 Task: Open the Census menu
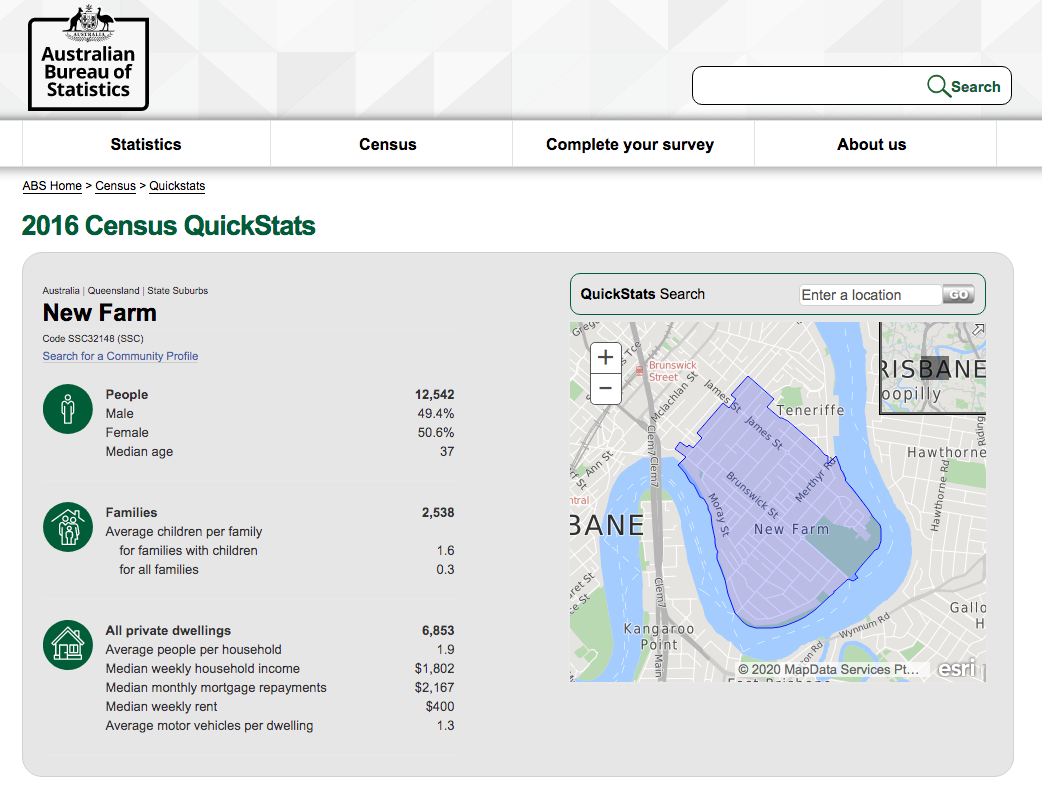(388, 144)
